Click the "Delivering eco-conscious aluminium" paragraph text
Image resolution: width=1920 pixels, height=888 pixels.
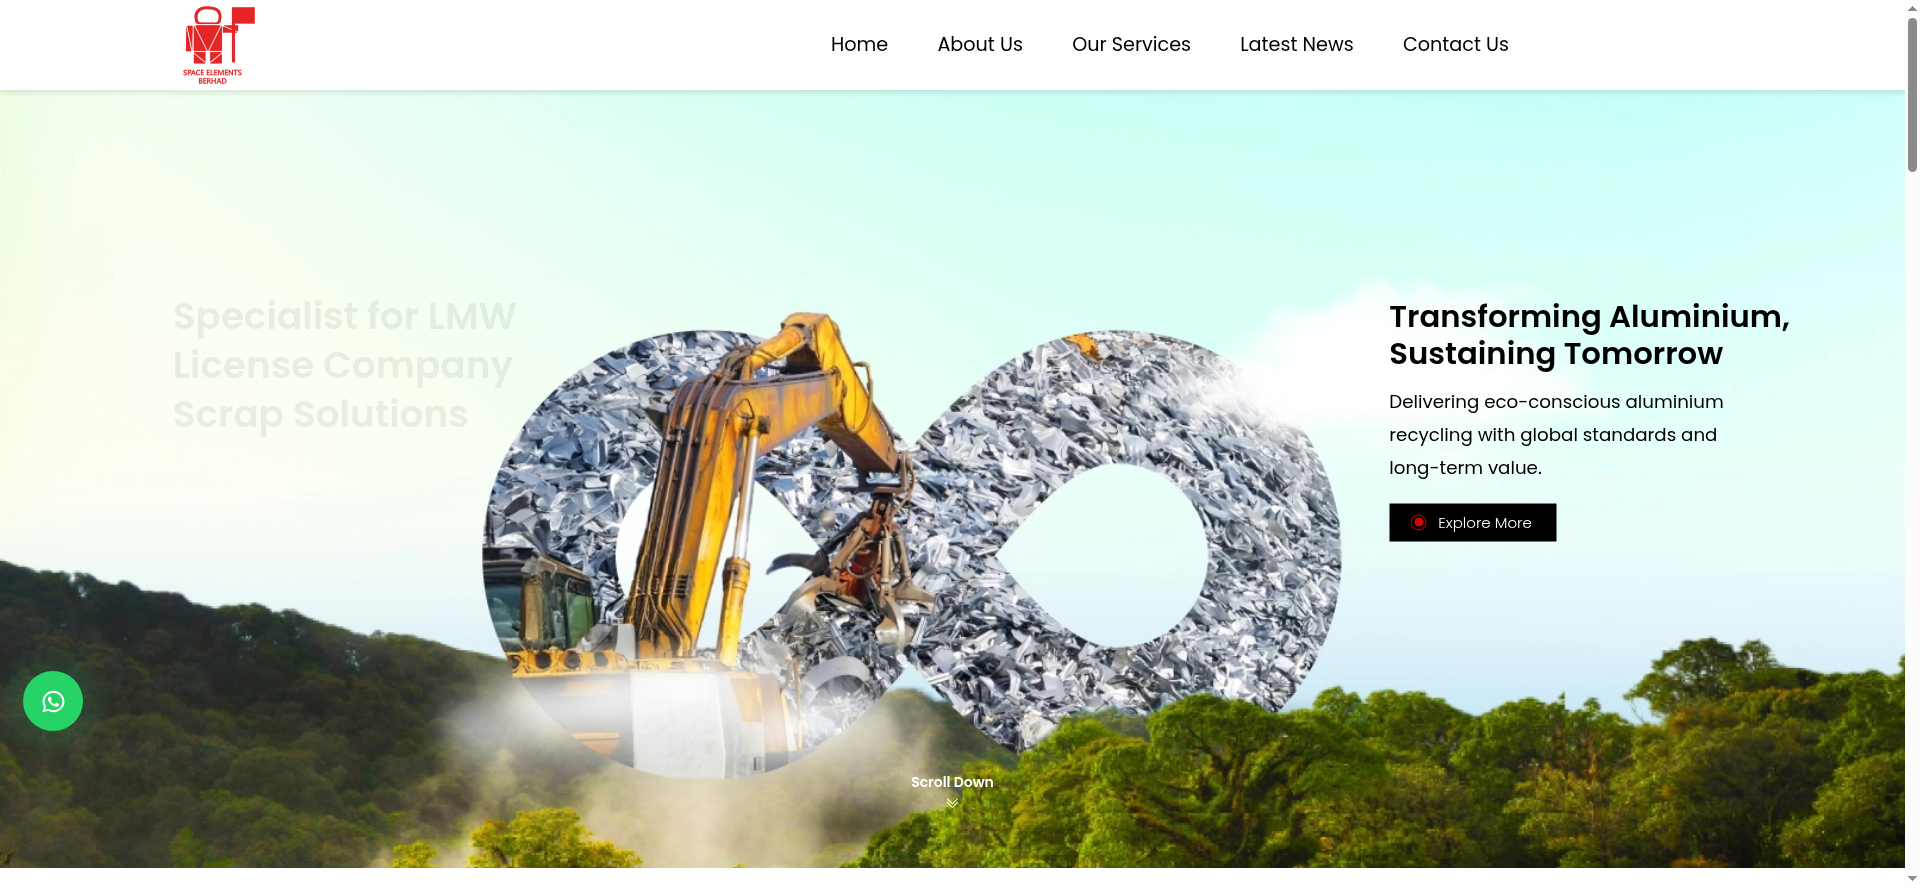click(1556, 435)
